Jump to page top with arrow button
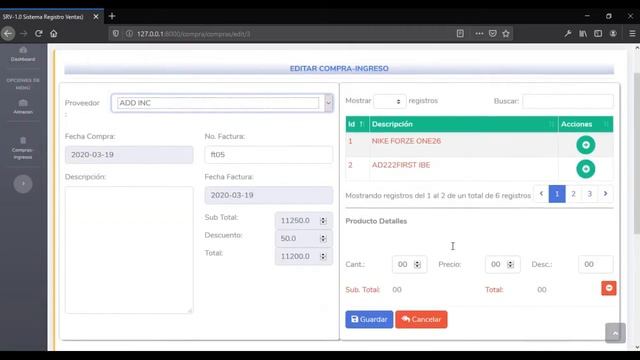The width and height of the screenshot is (640, 360). (x=615, y=333)
